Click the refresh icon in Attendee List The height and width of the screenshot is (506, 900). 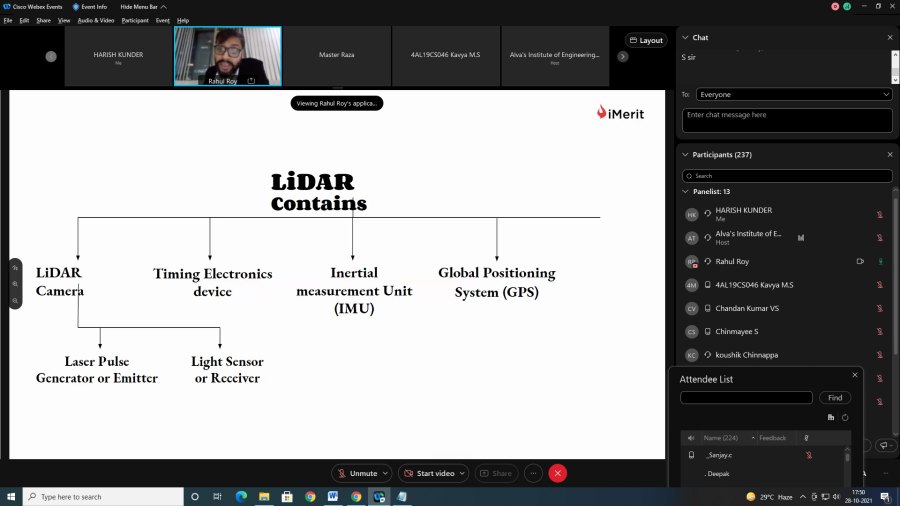tap(845, 417)
